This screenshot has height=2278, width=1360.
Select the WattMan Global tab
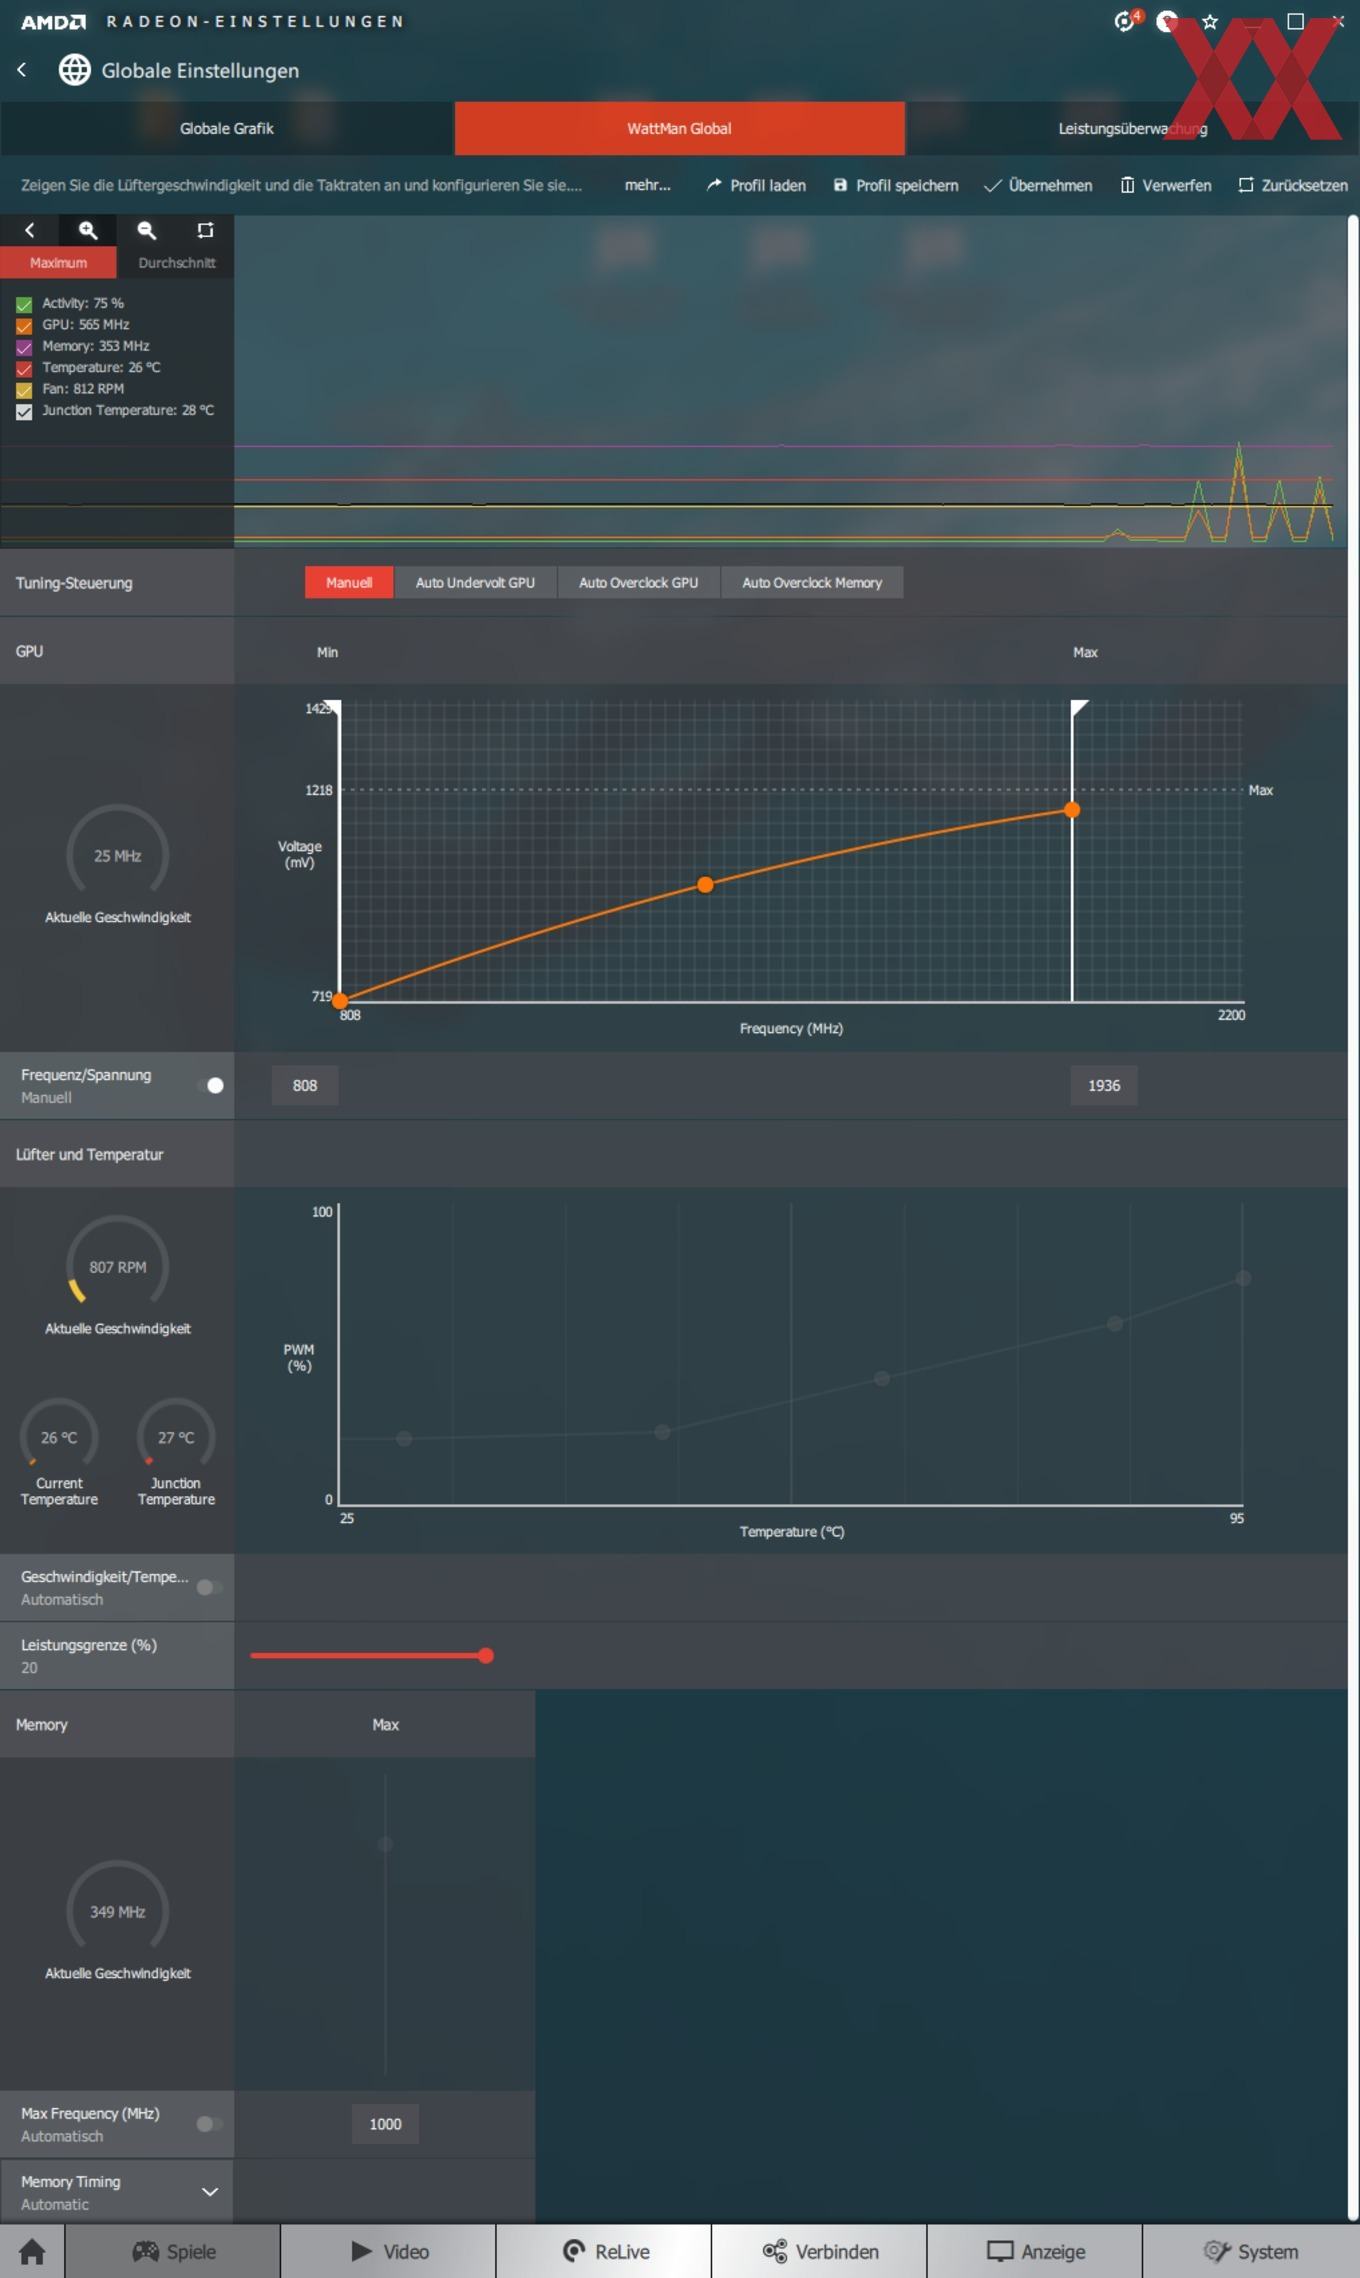click(680, 128)
